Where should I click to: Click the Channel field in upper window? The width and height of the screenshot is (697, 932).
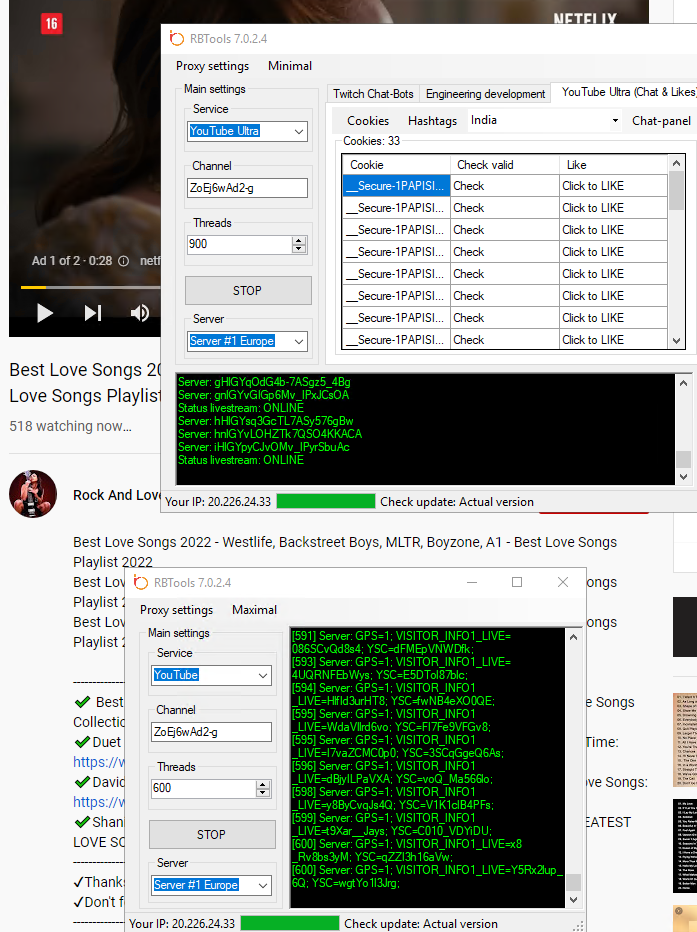click(247, 188)
